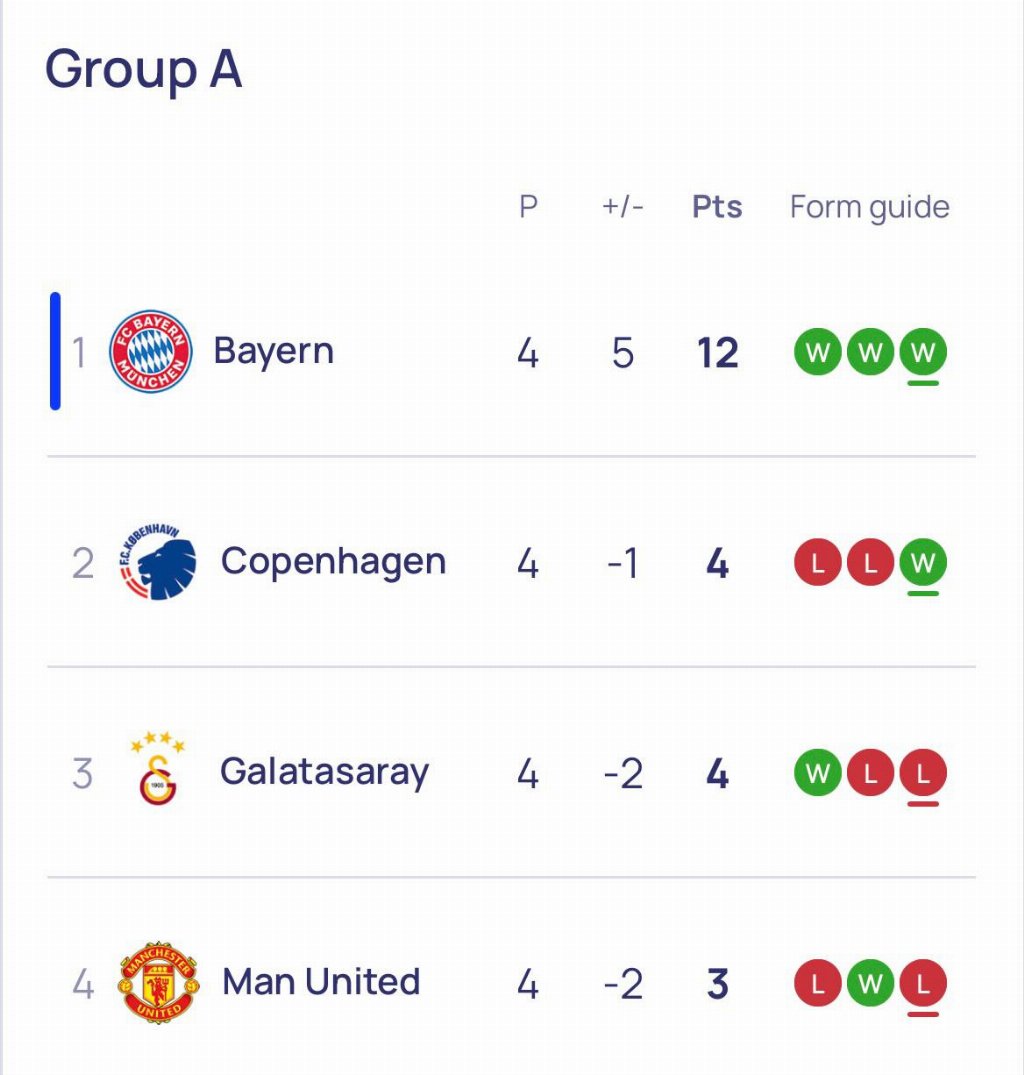Open the Bayern team name link
The width and height of the screenshot is (1024, 1075).
point(273,352)
